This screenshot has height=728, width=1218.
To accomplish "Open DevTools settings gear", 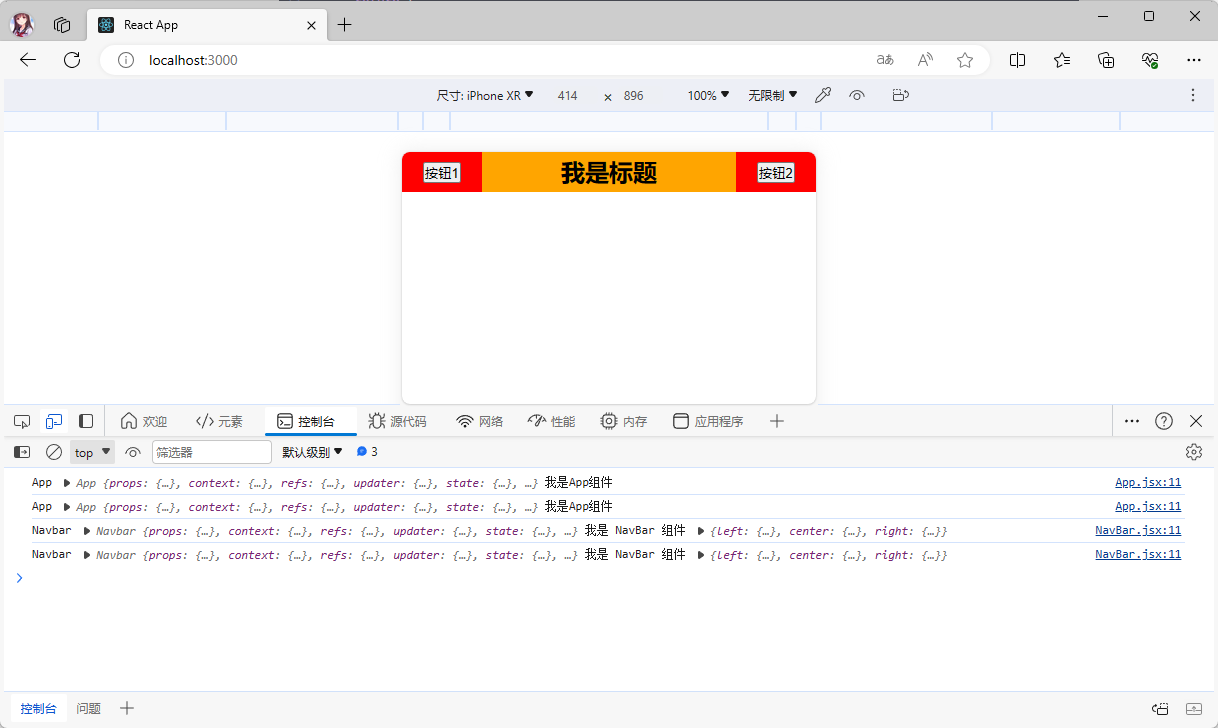I will point(1194,452).
